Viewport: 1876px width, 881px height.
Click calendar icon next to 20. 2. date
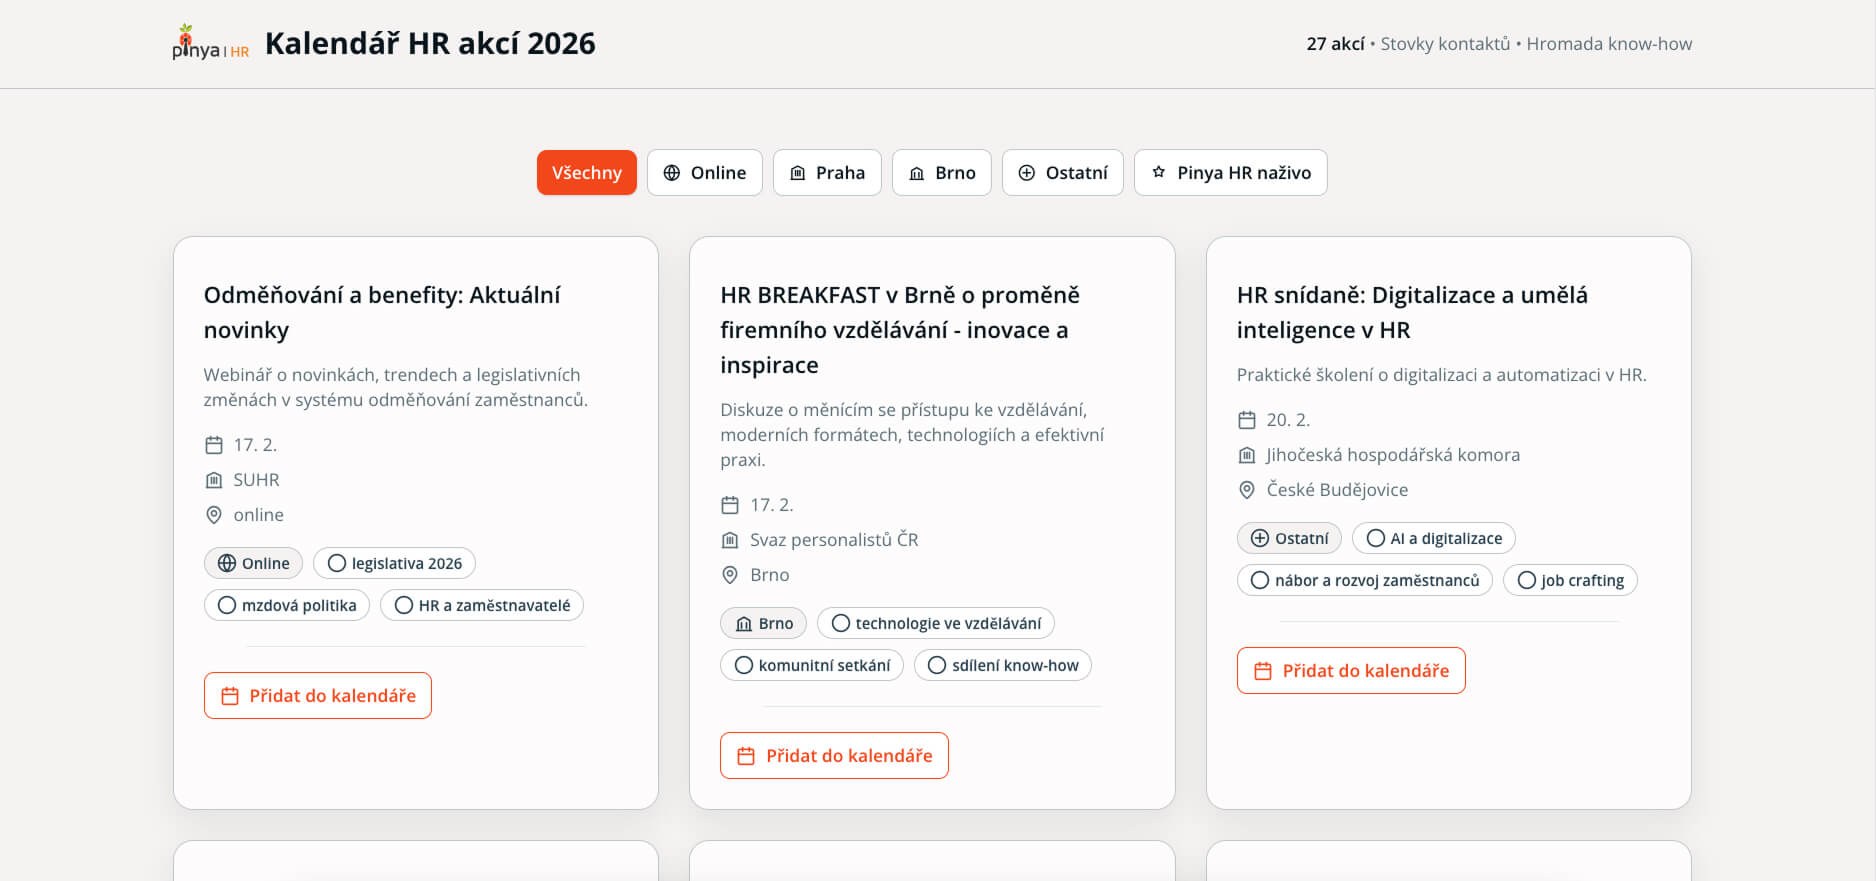click(1247, 420)
